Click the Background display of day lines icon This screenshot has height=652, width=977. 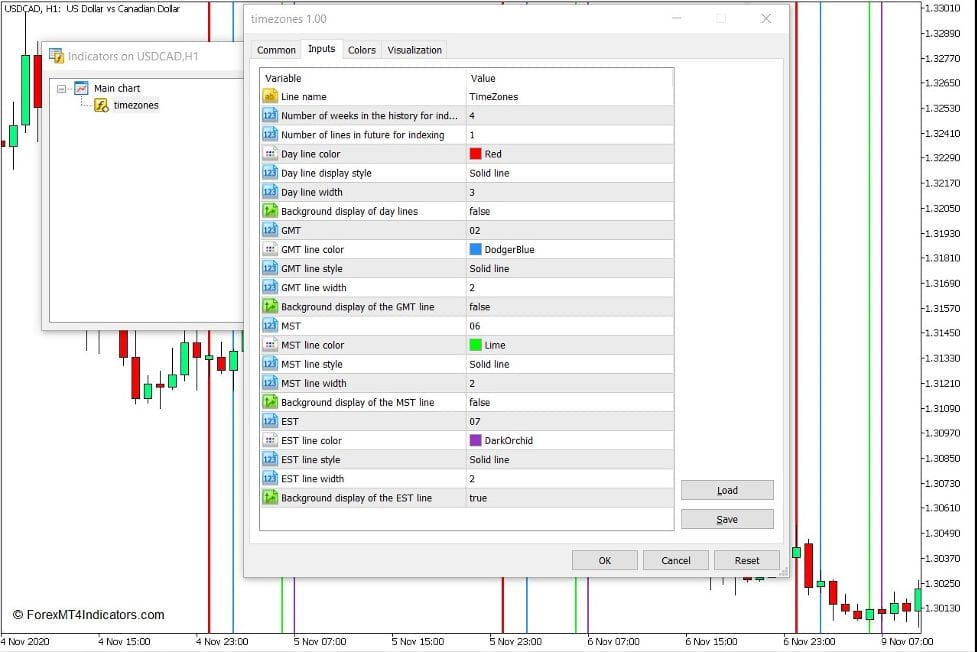point(270,211)
